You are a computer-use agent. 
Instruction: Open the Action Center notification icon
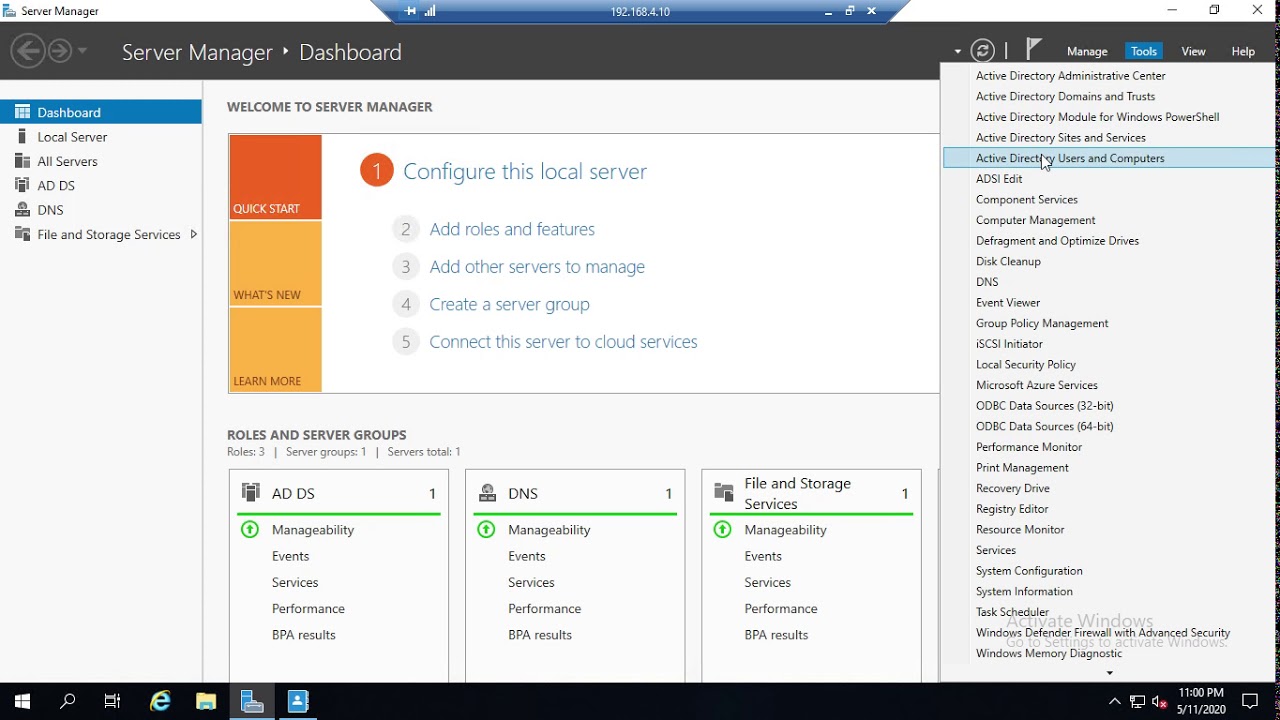tap(1250, 701)
